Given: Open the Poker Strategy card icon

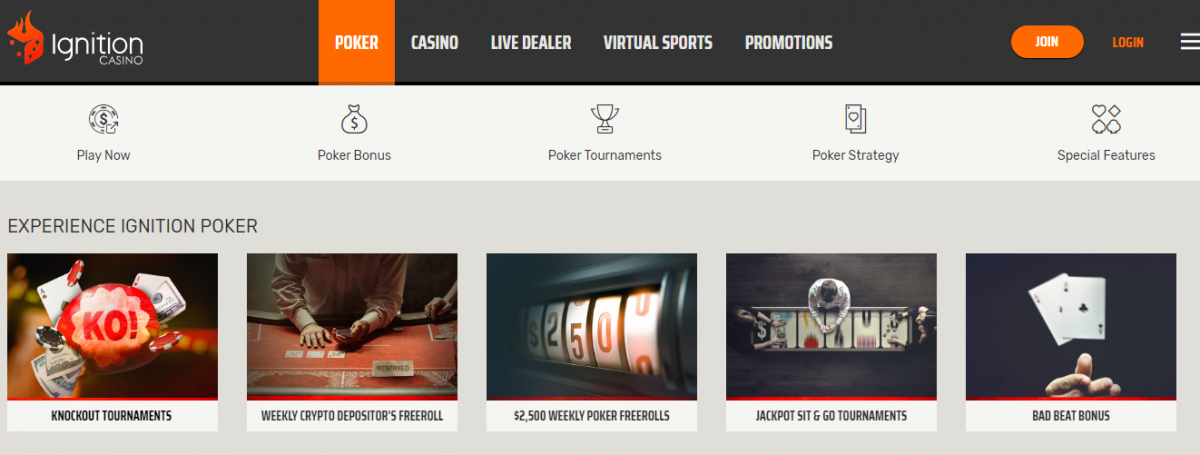Looking at the screenshot, I should (855, 119).
